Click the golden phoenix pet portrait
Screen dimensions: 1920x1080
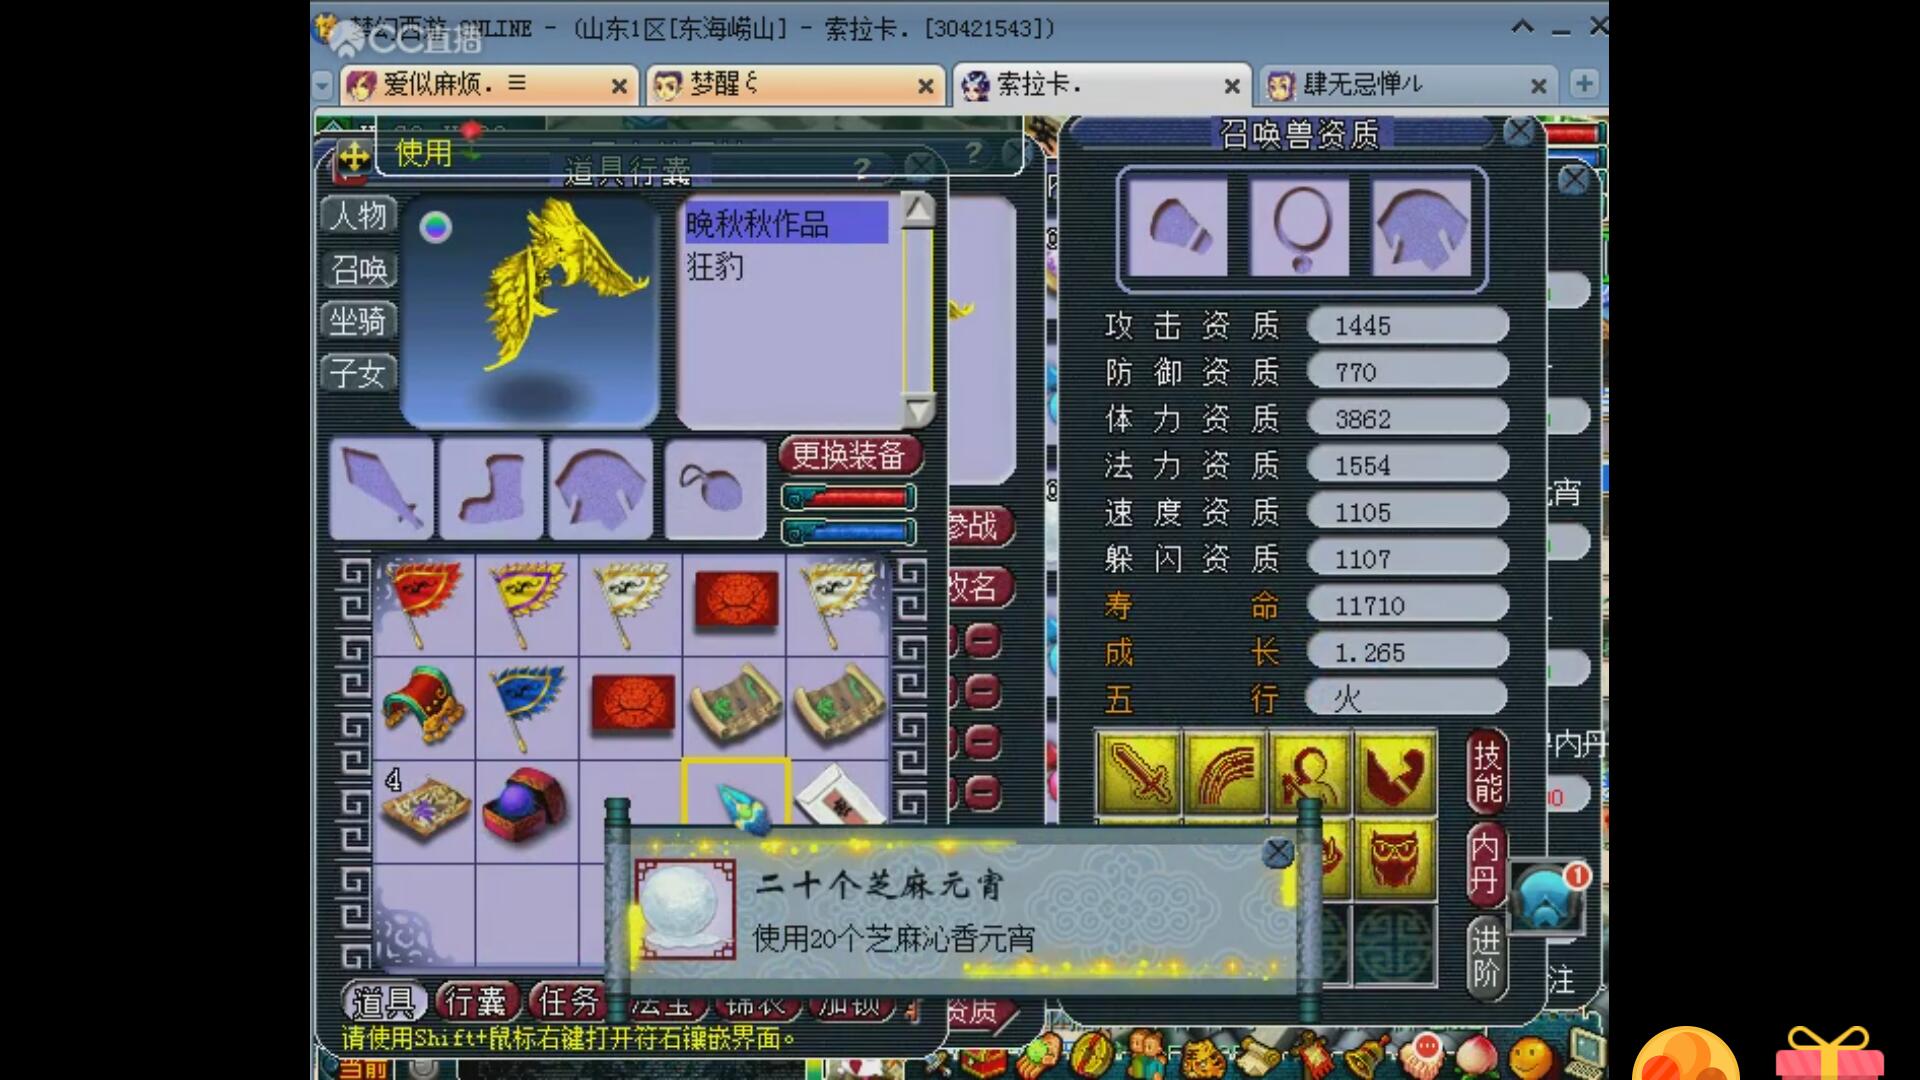coord(530,313)
